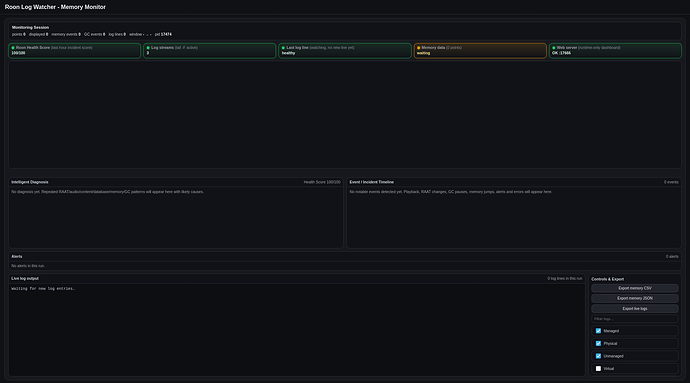The width and height of the screenshot is (690, 383).
Task: Click the 'points 0' session stat
Action: pos(19,34)
